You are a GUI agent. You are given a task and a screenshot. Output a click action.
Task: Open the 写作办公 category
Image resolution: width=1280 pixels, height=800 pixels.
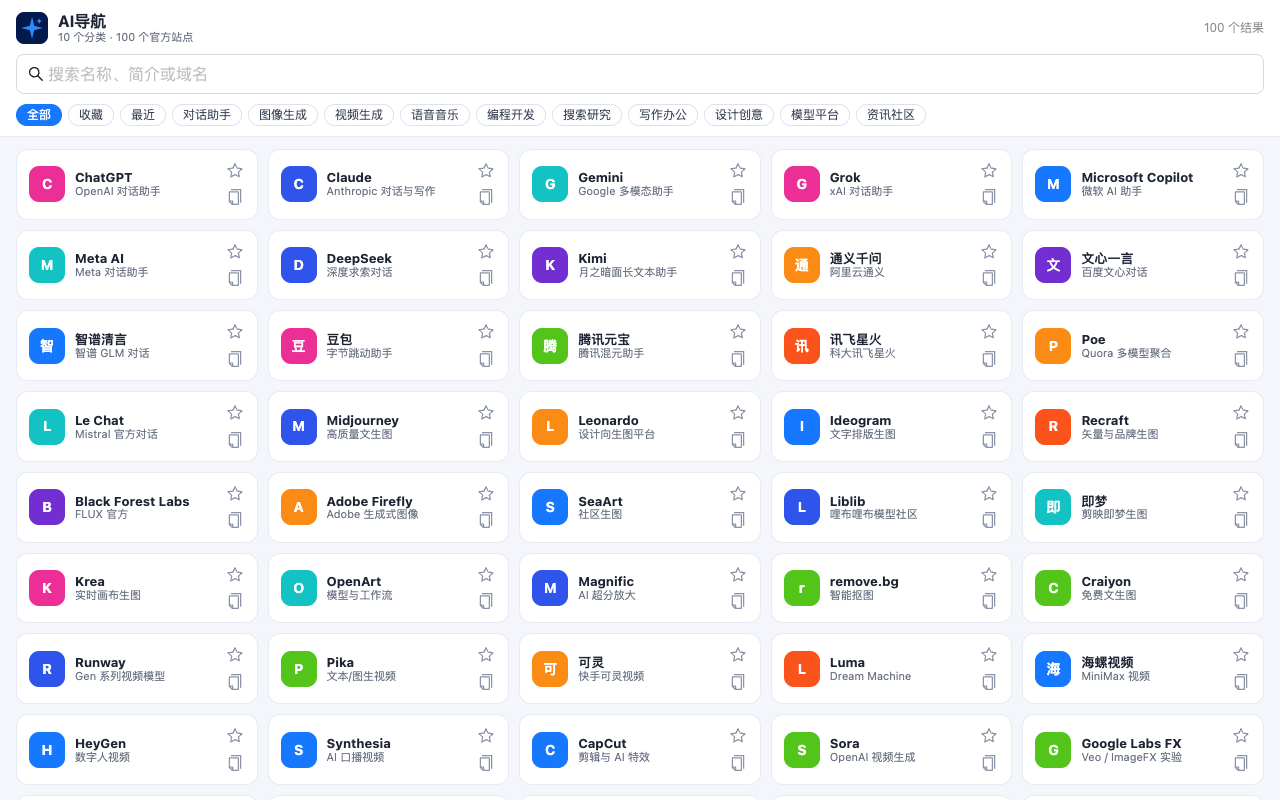click(663, 115)
